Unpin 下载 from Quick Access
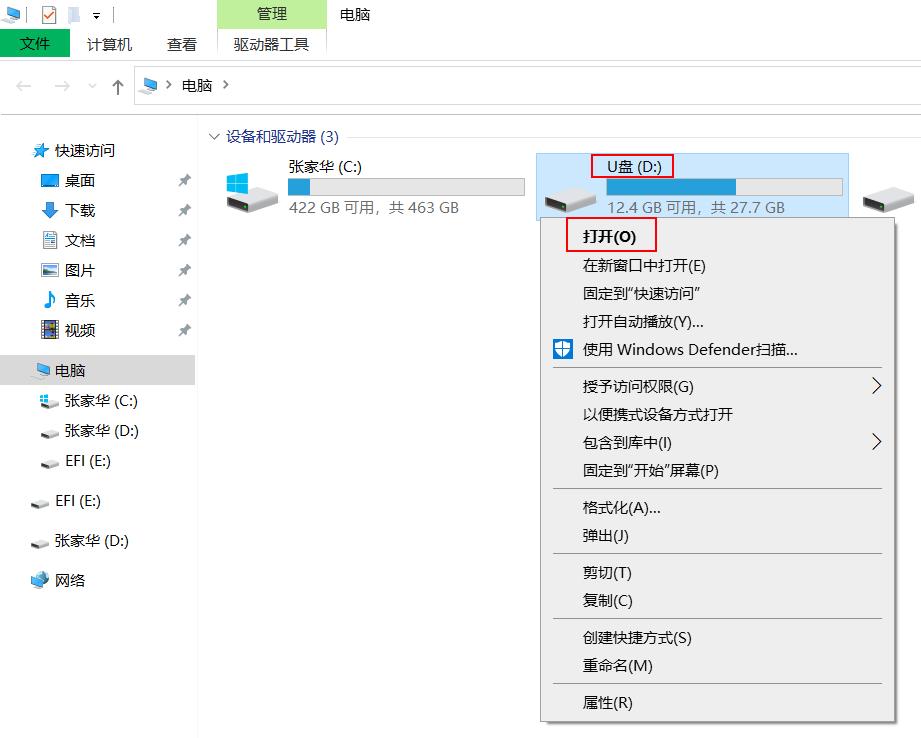The width and height of the screenshot is (921, 738). (183, 210)
